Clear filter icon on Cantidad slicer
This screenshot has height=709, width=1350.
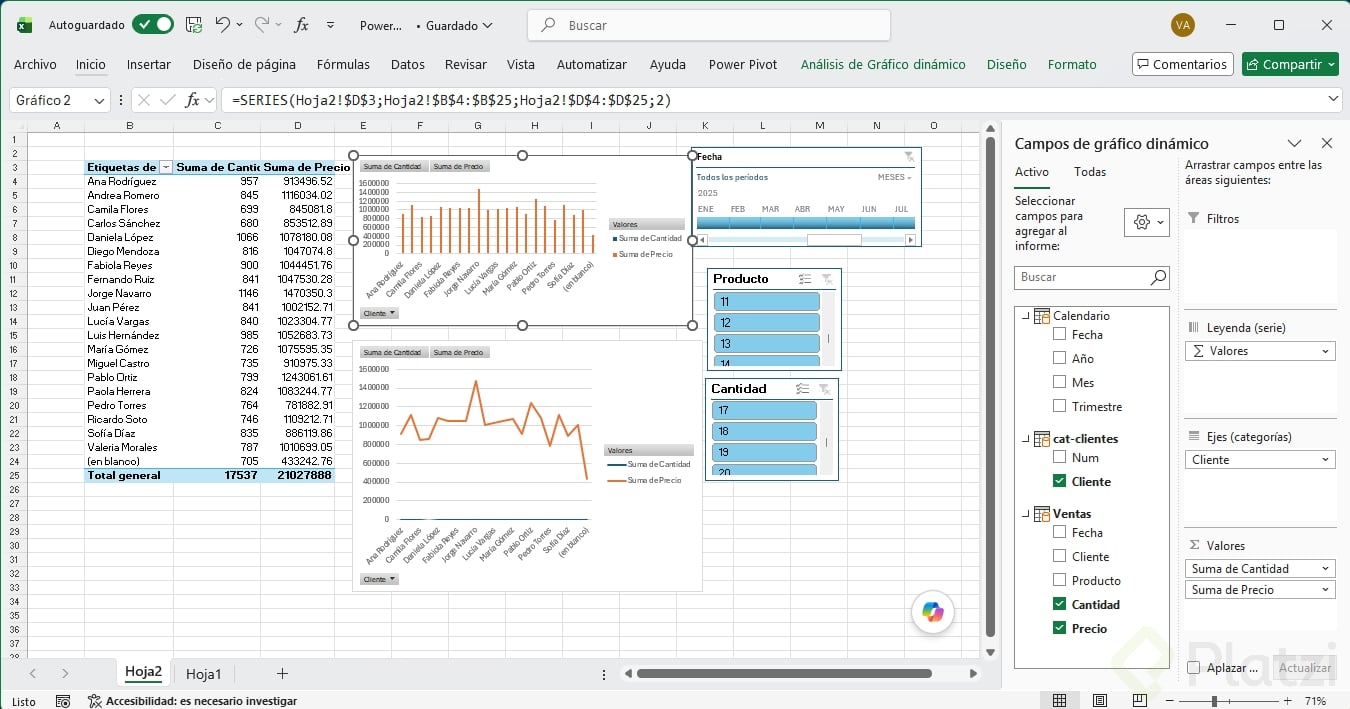coord(824,389)
